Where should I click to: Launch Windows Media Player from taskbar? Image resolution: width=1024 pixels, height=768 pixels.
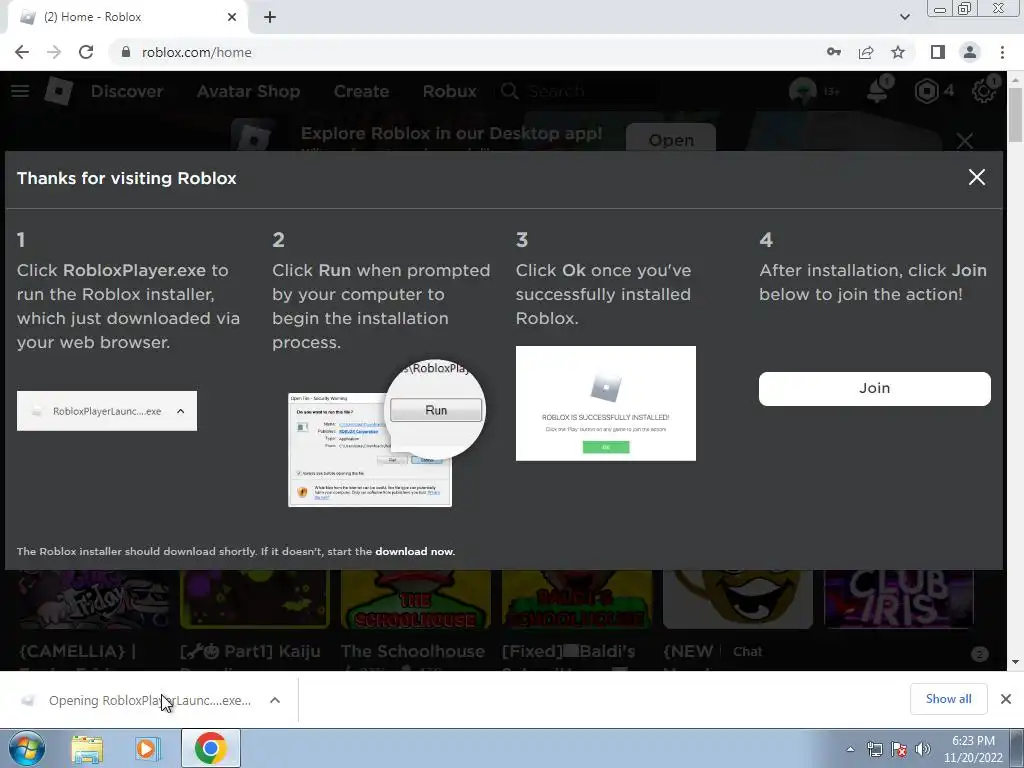[x=148, y=748]
